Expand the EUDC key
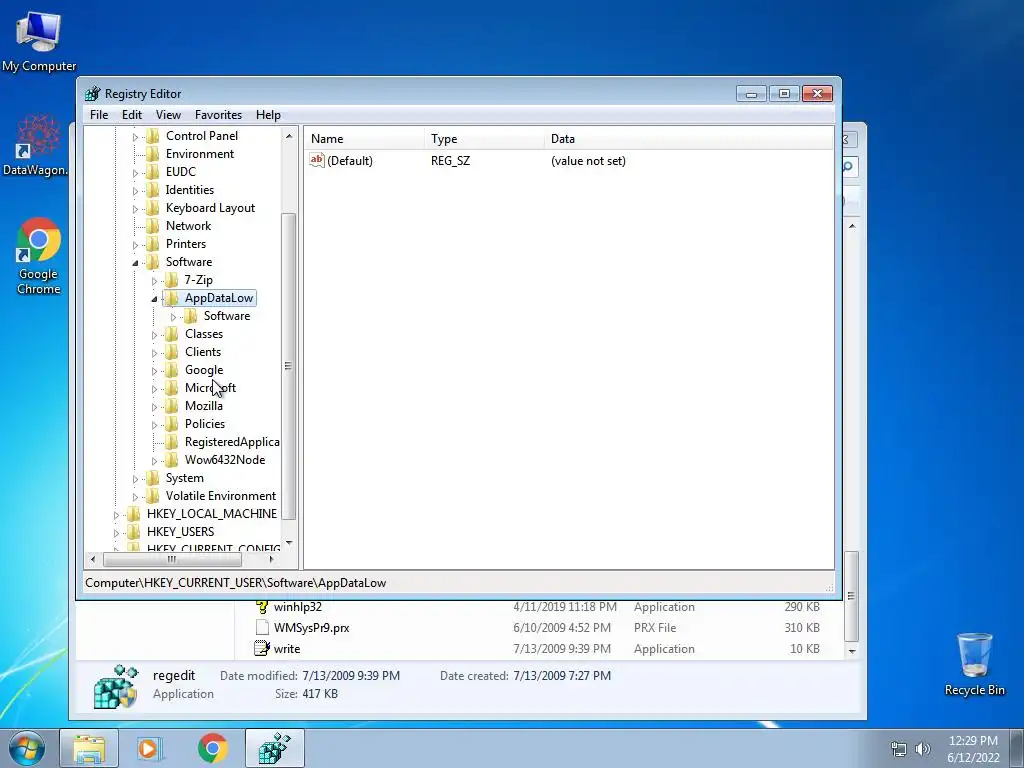Viewport: 1024px width, 768px height. tap(135, 173)
